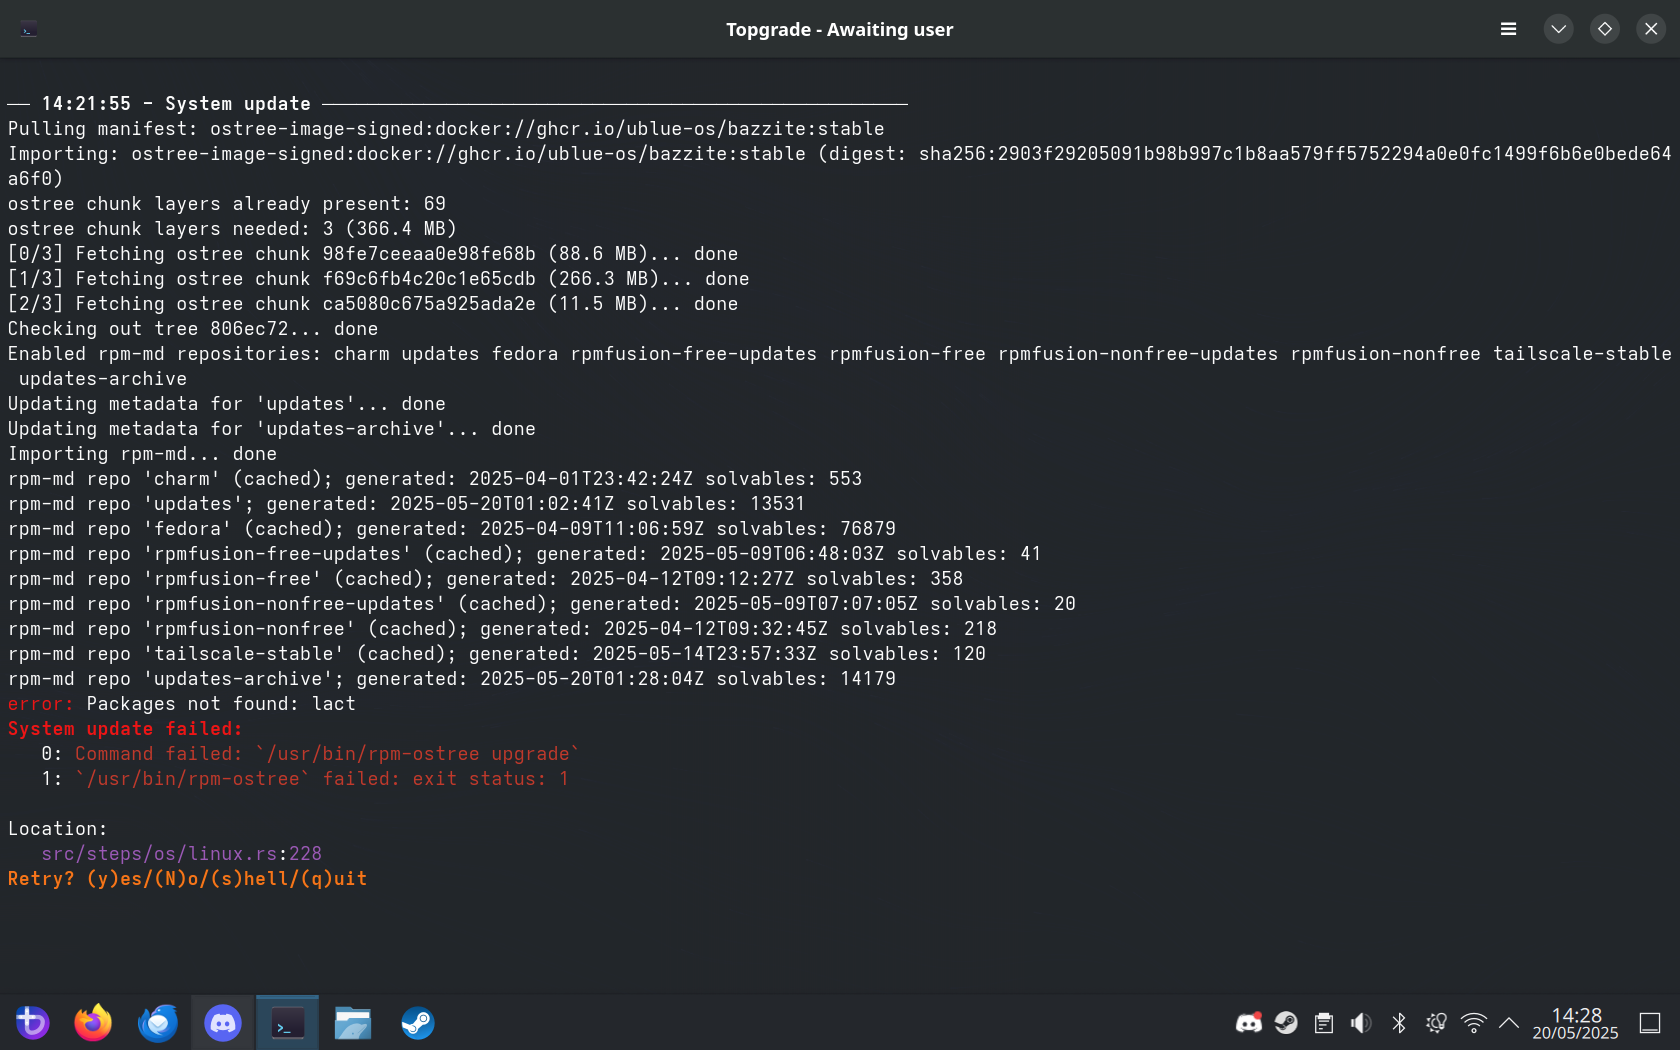
Task: Open Thunderbird from the taskbar
Action: point(158,1023)
